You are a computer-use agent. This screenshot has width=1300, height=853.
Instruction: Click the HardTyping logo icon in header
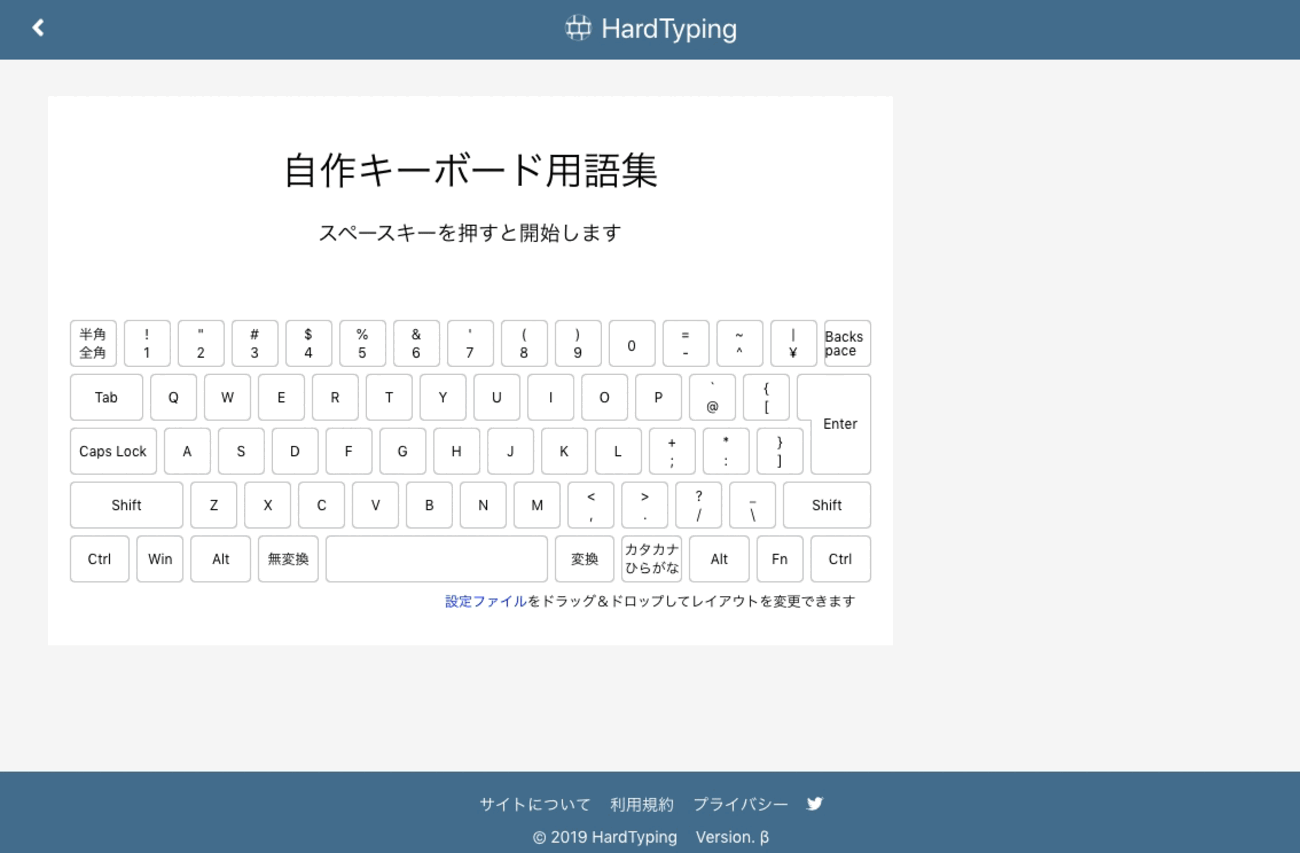[578, 28]
